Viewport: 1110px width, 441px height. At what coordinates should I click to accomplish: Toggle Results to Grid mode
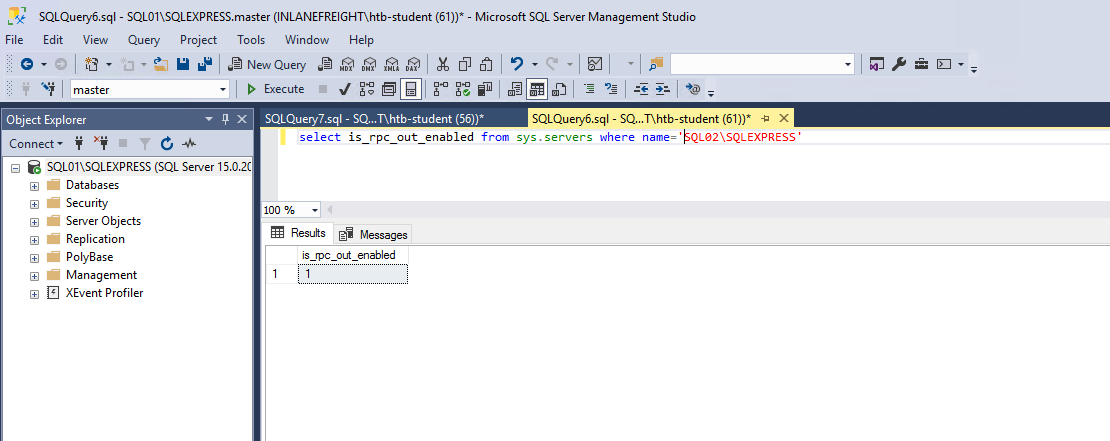(x=537, y=89)
